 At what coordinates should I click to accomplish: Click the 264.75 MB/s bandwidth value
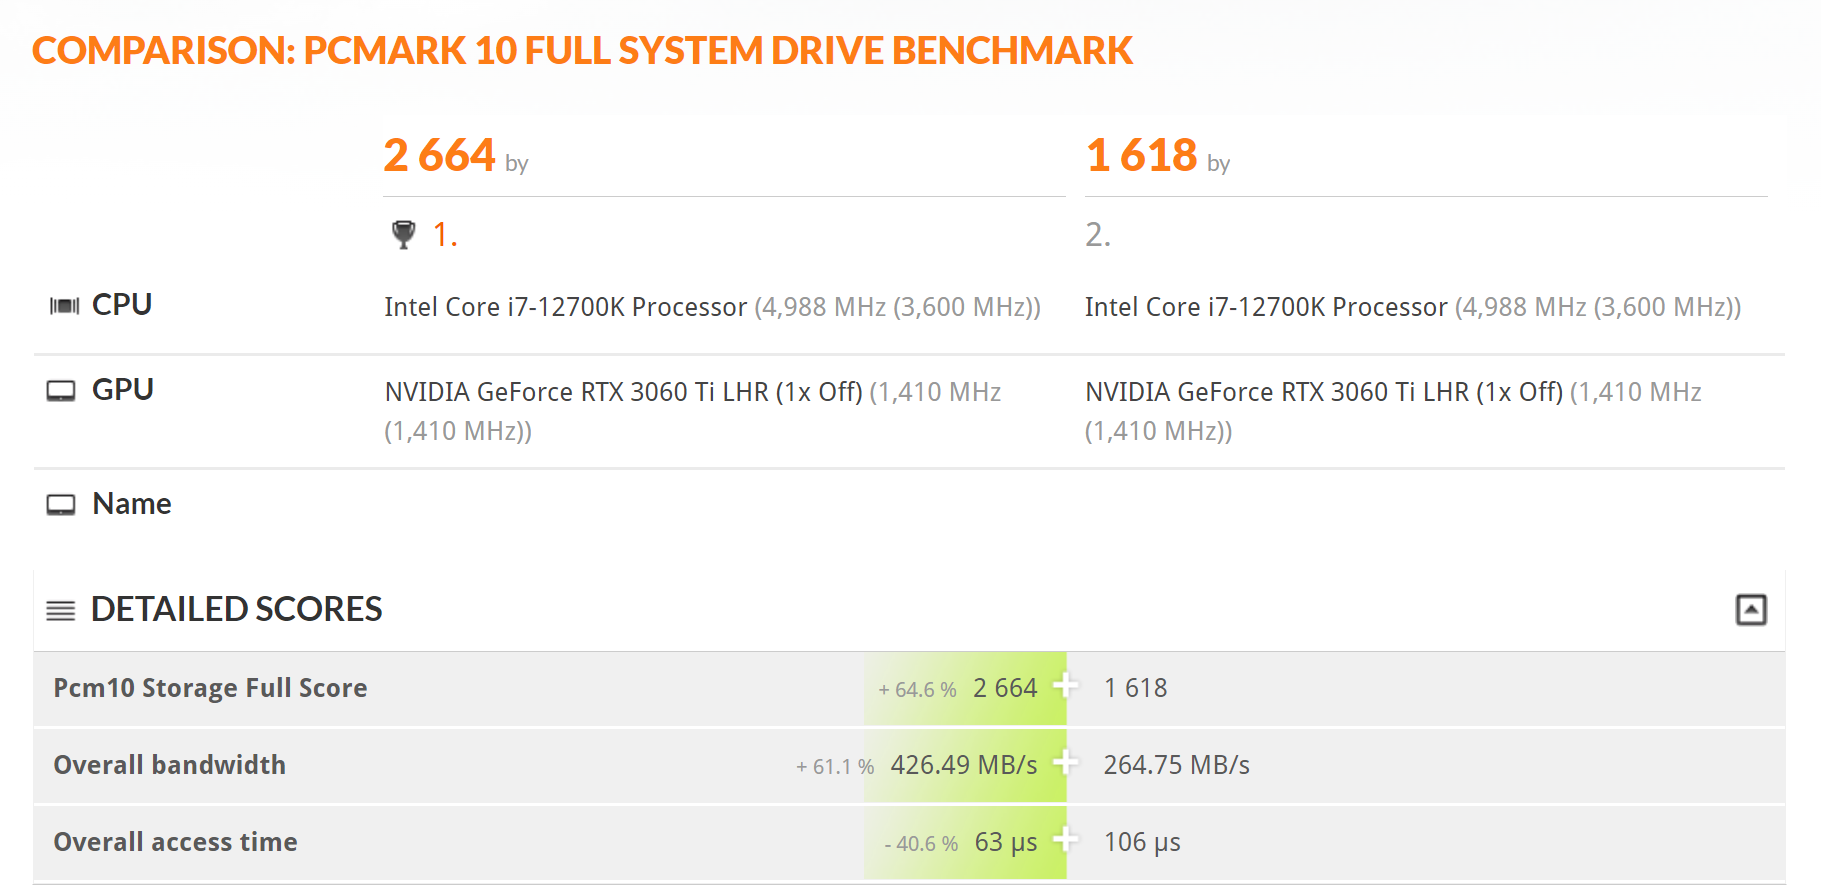(1176, 765)
